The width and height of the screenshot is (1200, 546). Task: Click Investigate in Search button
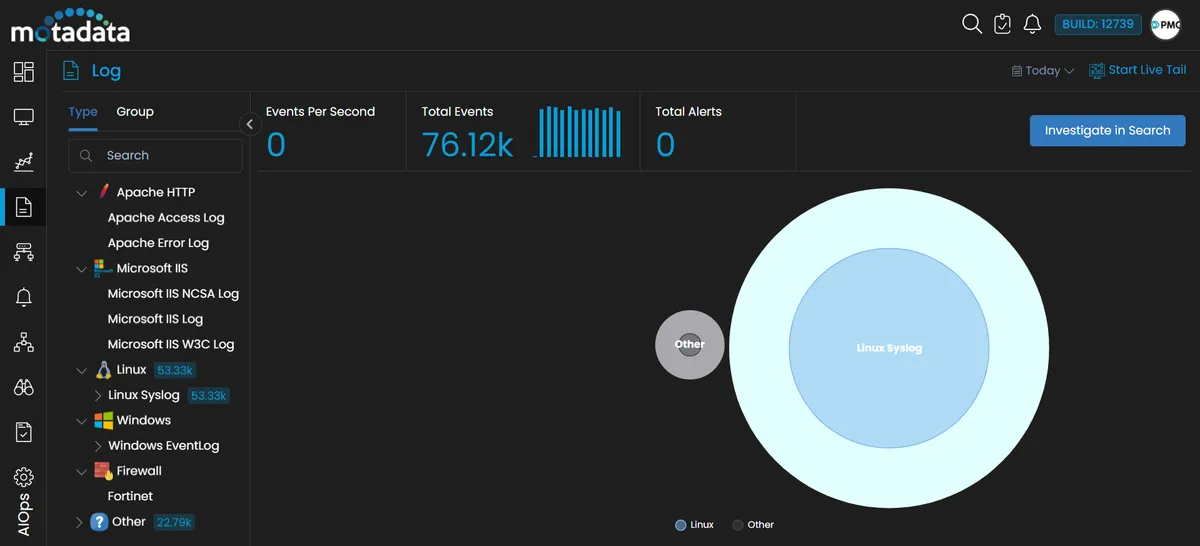pyautogui.click(x=1107, y=130)
